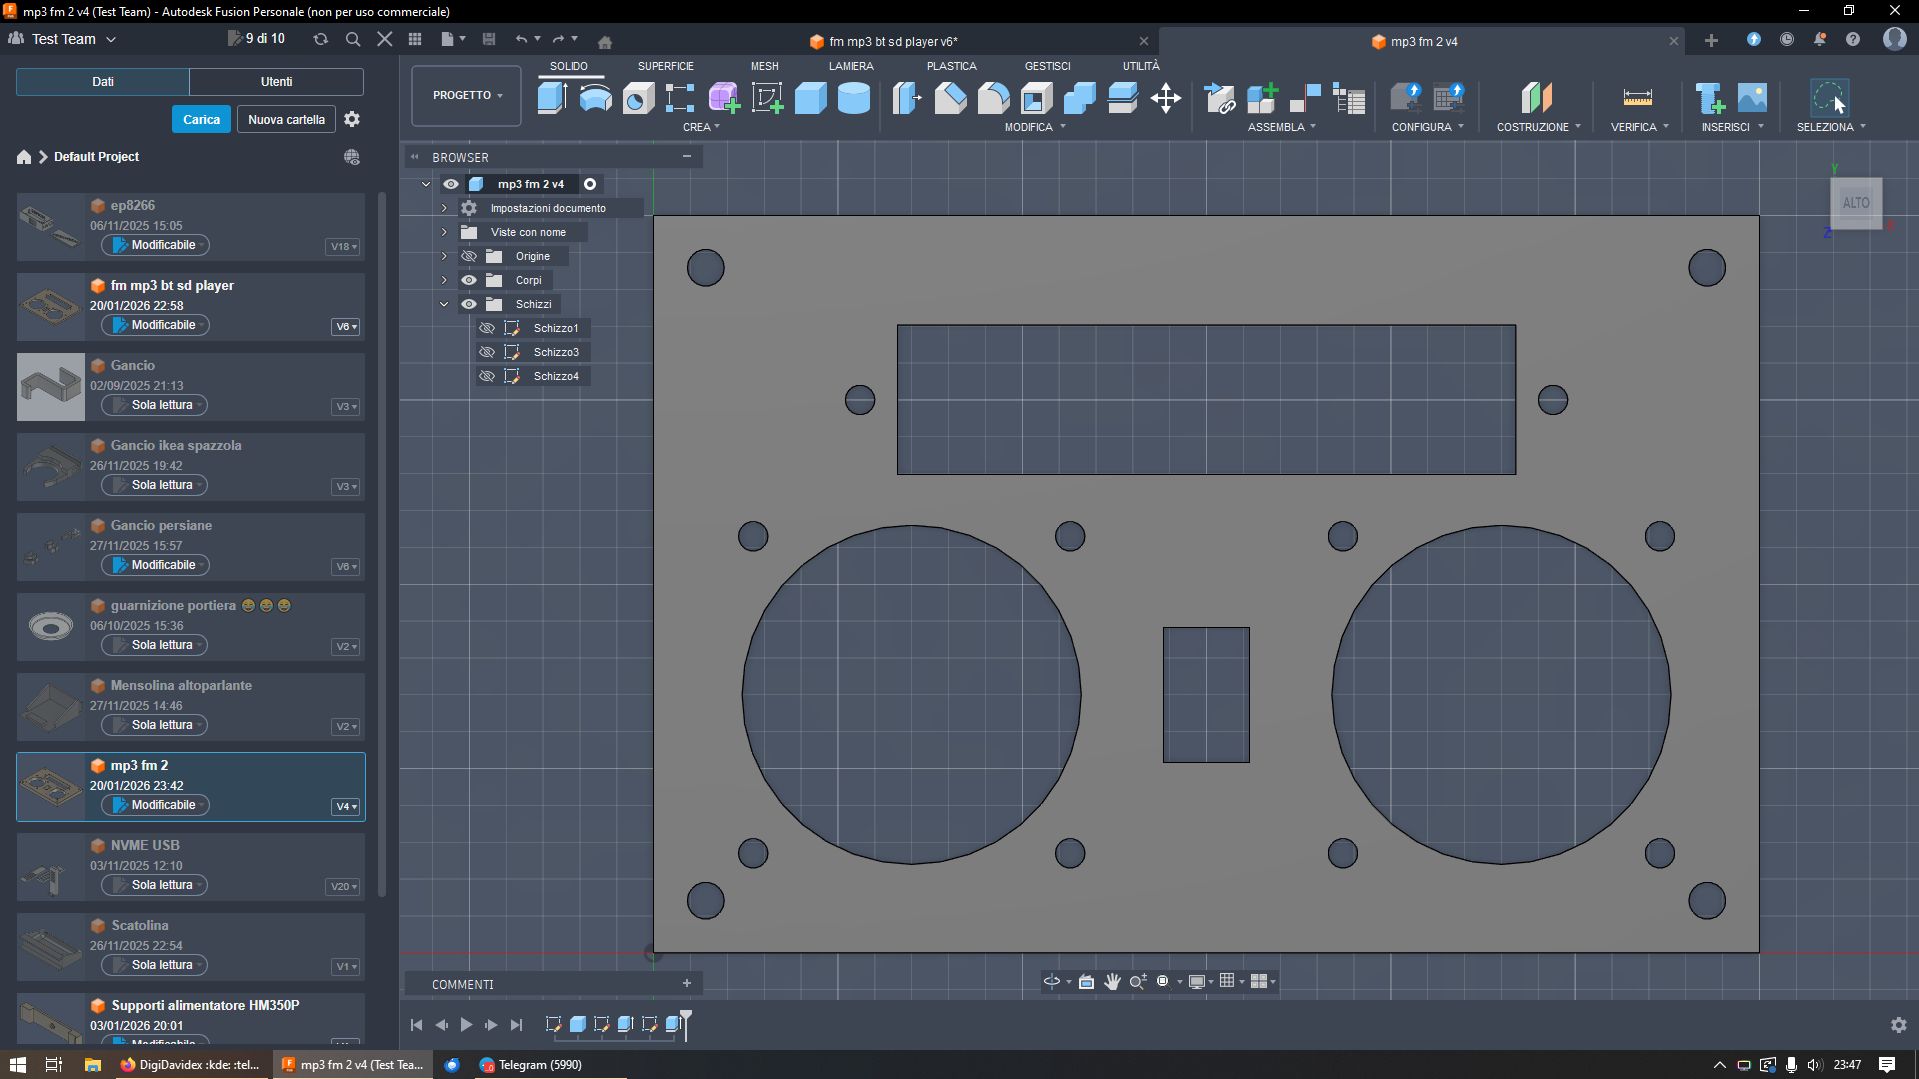The width and height of the screenshot is (1919, 1079).
Task: Click the Carica upload button
Action: point(201,119)
